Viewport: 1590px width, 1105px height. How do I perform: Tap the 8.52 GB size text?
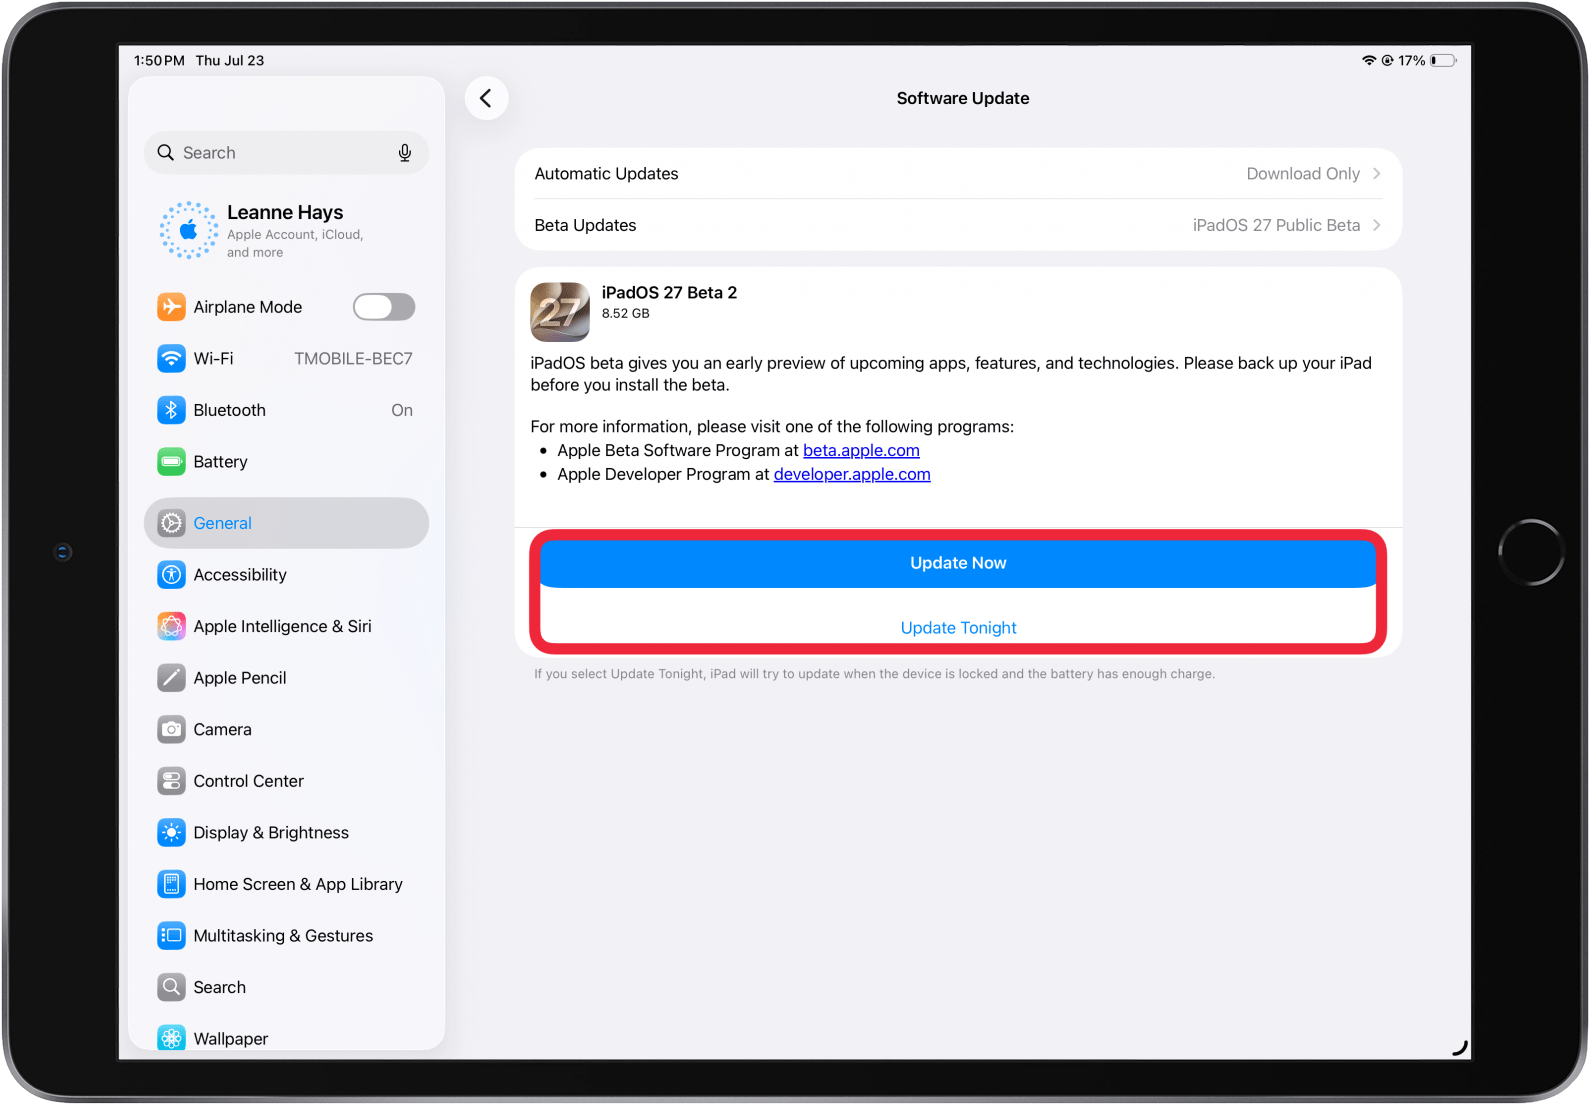click(625, 313)
